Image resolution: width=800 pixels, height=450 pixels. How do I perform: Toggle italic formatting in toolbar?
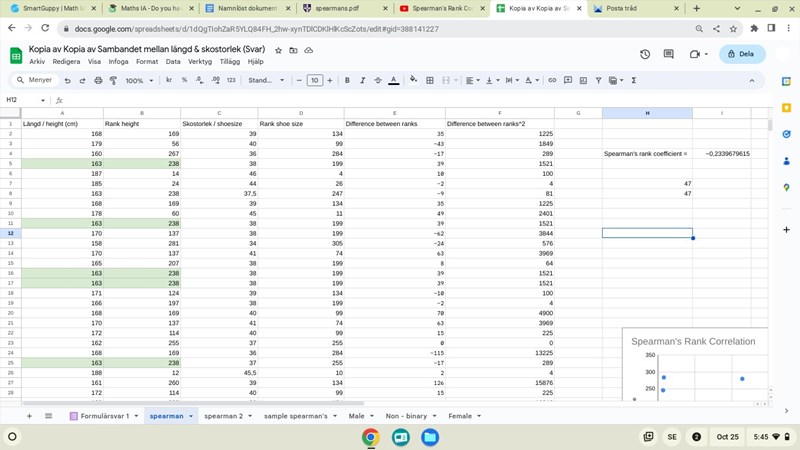click(362, 80)
